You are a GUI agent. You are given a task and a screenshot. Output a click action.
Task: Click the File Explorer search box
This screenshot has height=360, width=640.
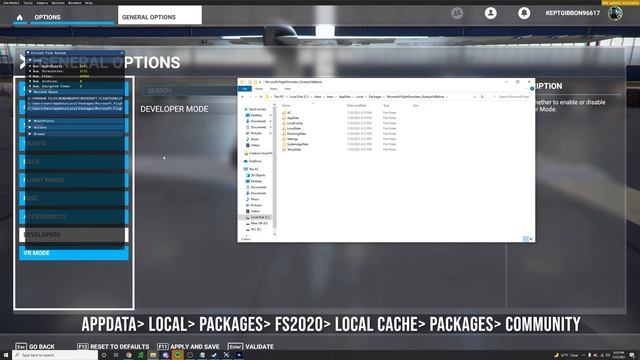511,97
